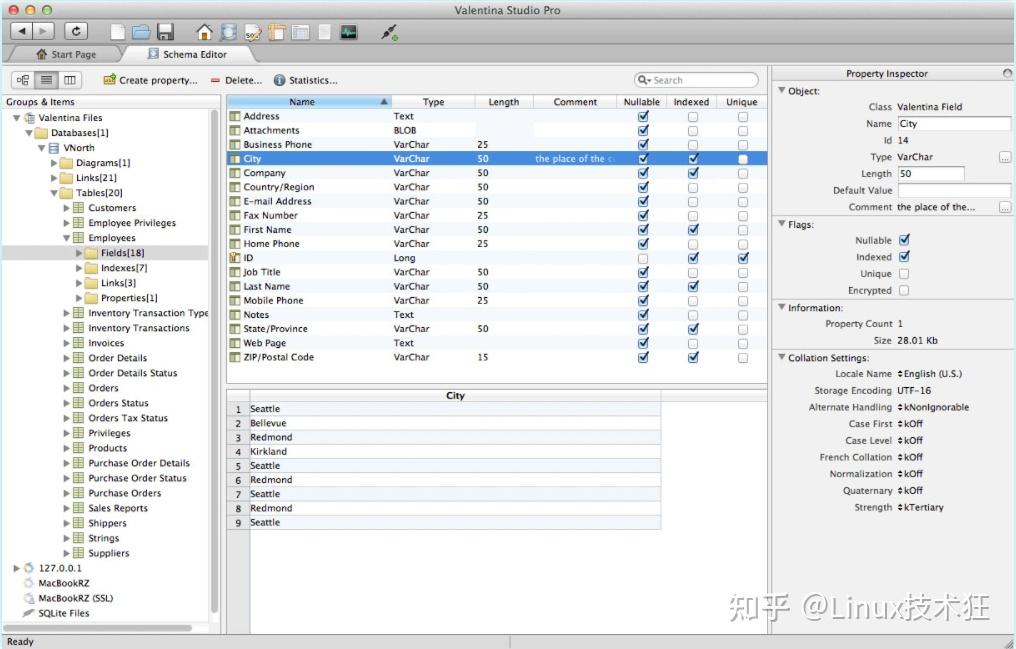Click the refresh toolbar button
1016x649 pixels.
click(x=76, y=31)
